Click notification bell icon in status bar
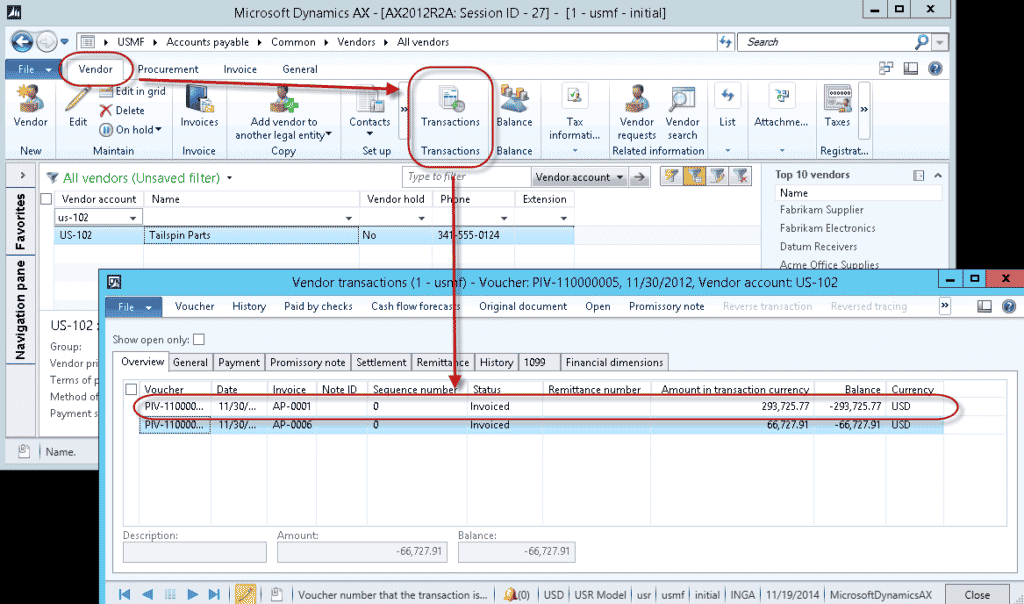The image size is (1024, 604). point(510,594)
